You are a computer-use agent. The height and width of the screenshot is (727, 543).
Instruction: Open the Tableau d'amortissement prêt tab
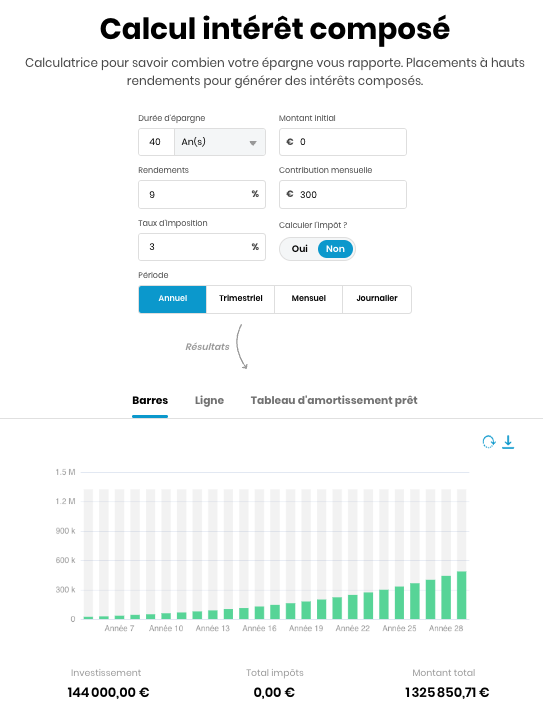click(x=334, y=401)
